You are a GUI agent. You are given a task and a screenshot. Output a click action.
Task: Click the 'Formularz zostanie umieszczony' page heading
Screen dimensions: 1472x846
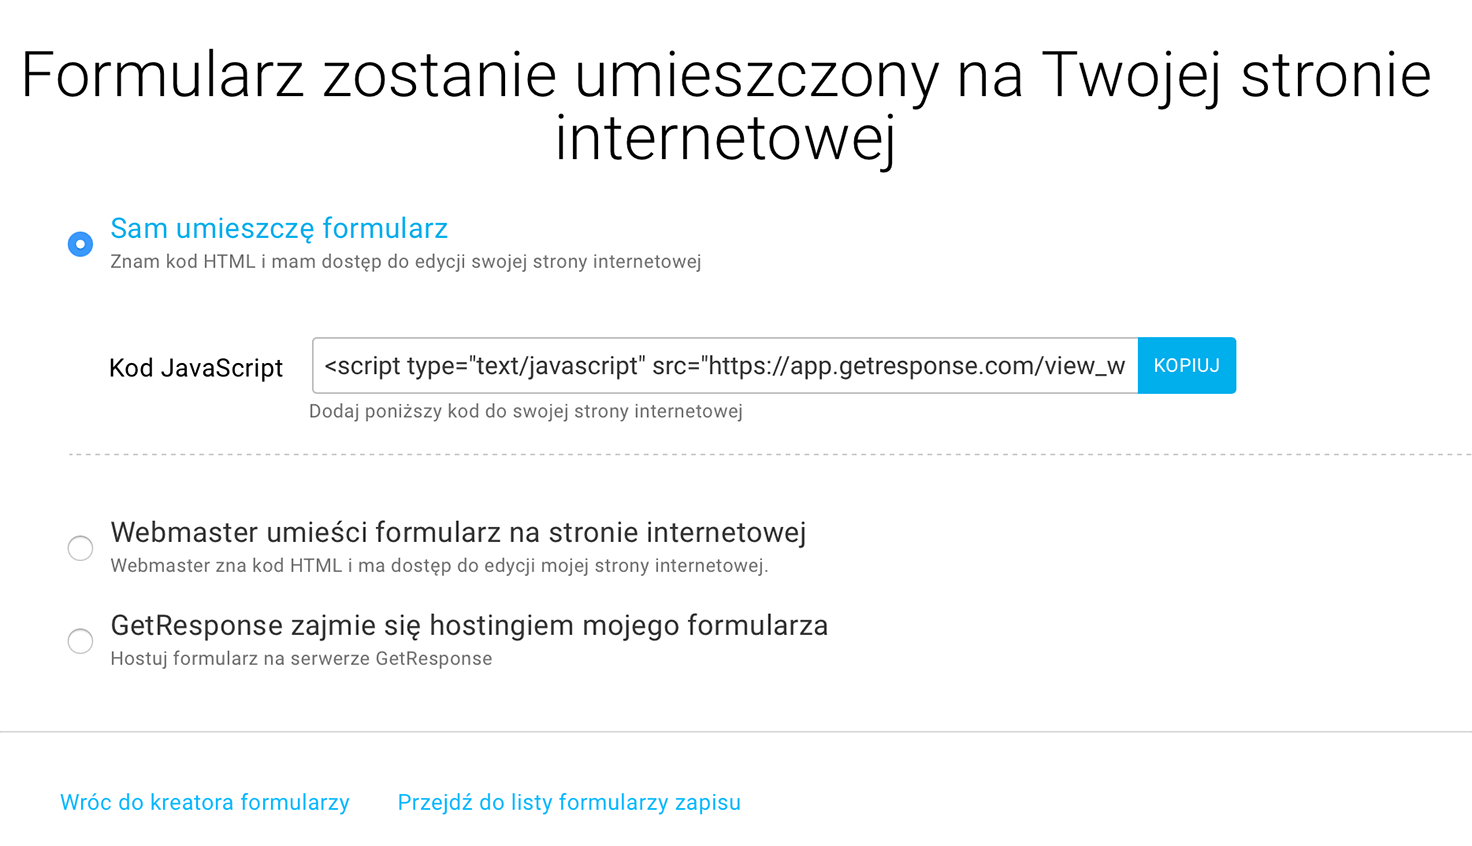(726, 106)
